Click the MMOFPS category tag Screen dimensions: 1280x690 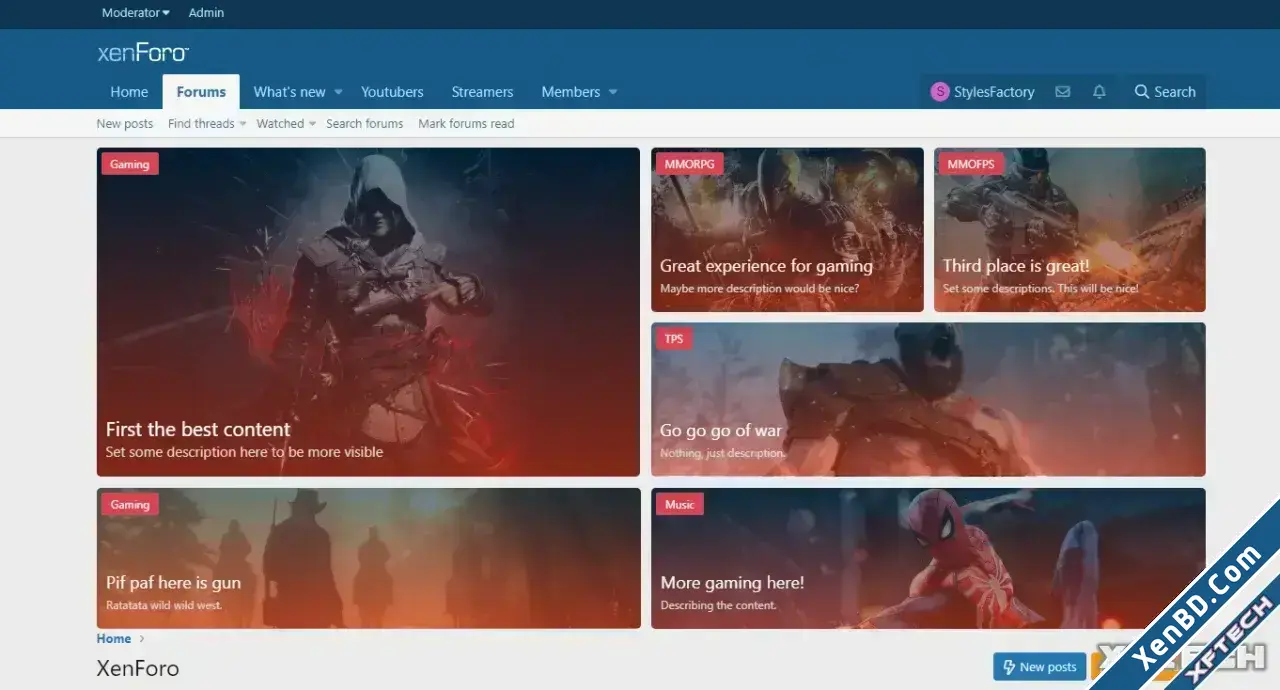(971, 164)
